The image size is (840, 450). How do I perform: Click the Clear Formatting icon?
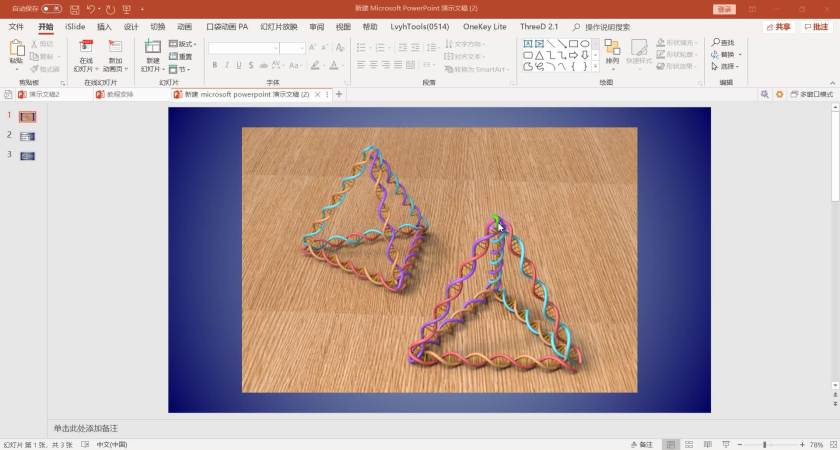tap(340, 48)
